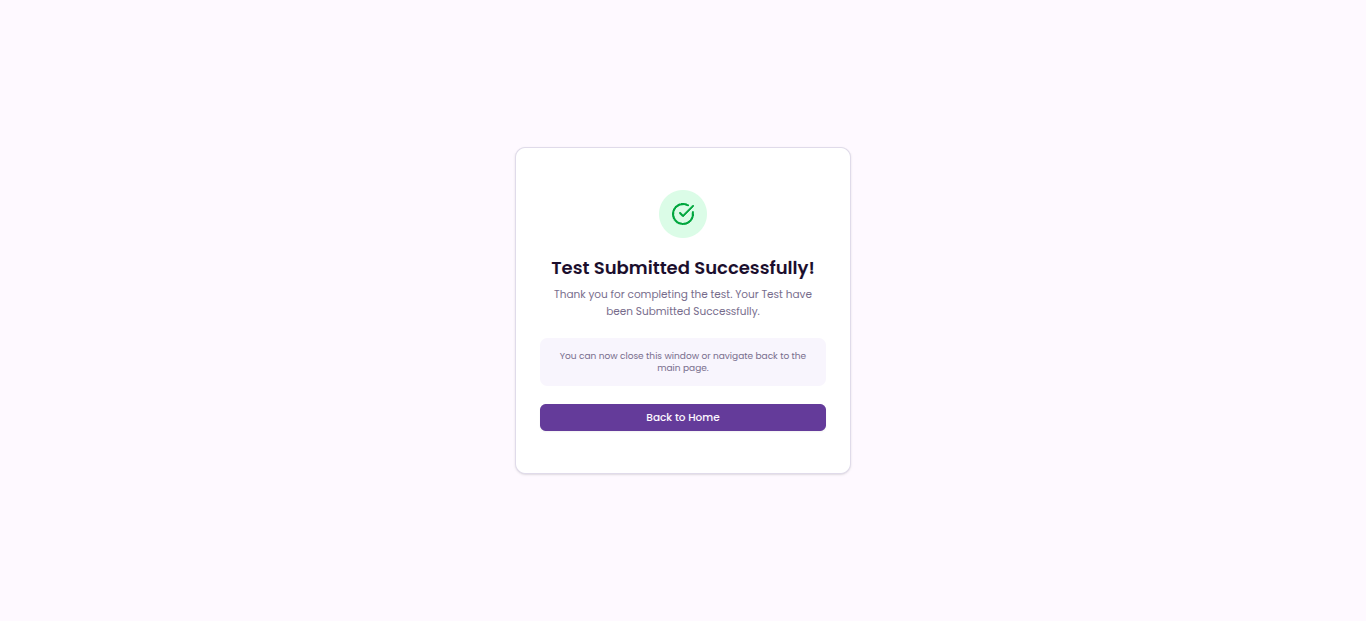Return home via the purple button
1366x621 pixels.
coord(683,417)
